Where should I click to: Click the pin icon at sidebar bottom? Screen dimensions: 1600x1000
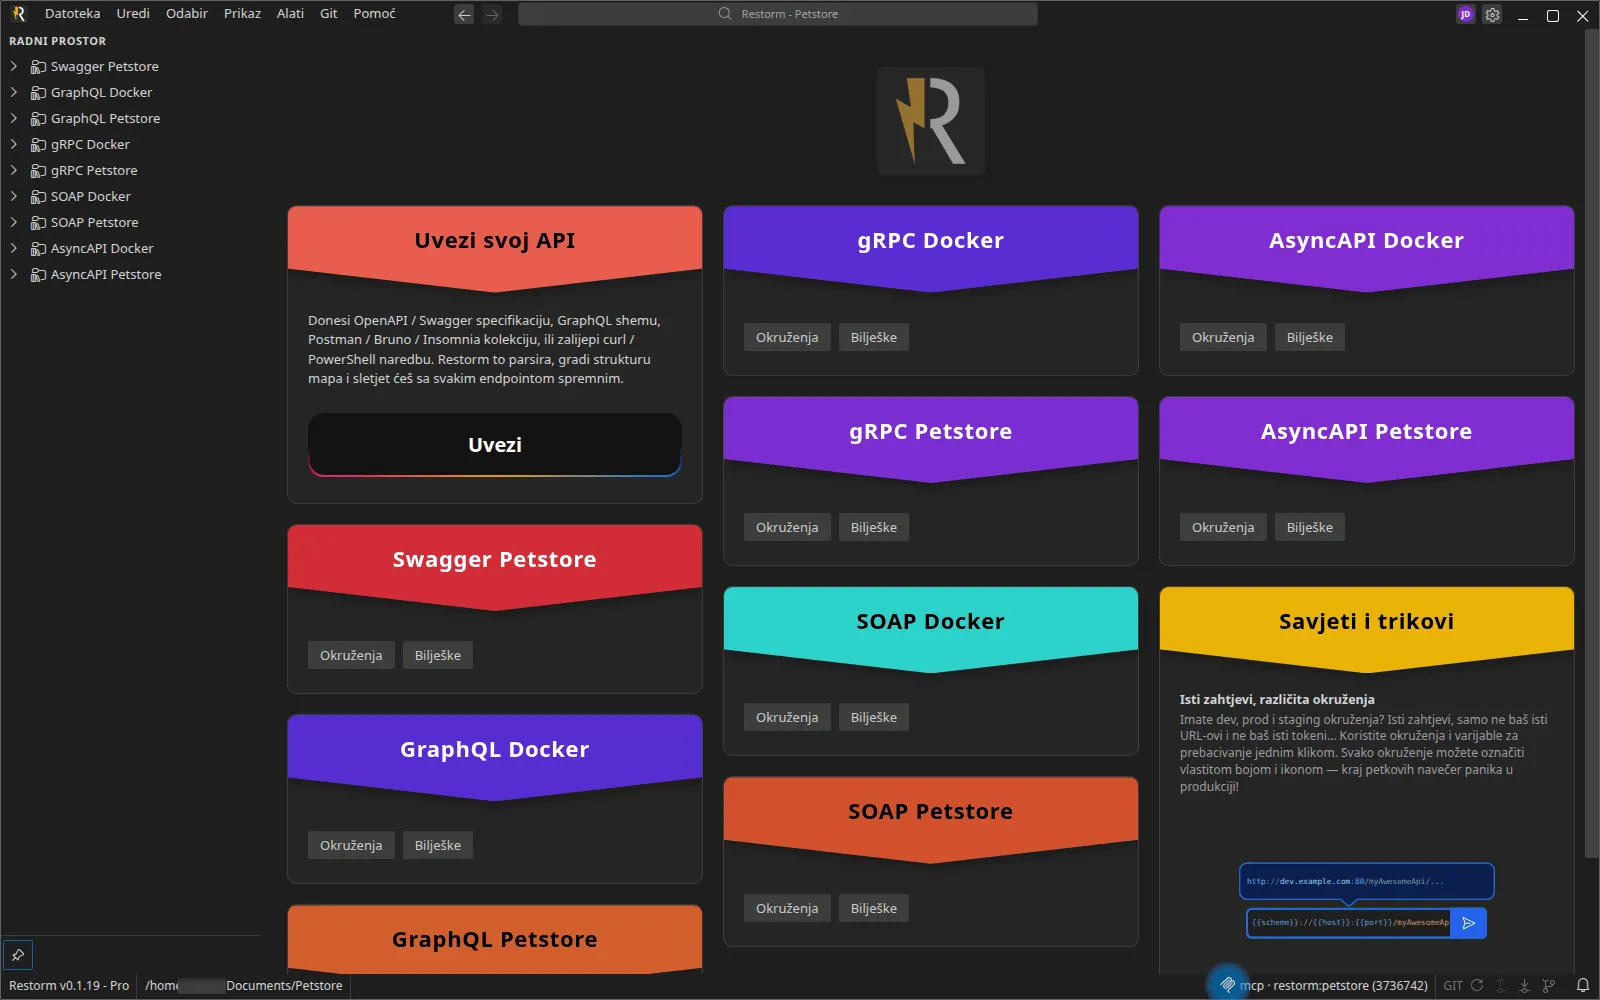coord(18,955)
